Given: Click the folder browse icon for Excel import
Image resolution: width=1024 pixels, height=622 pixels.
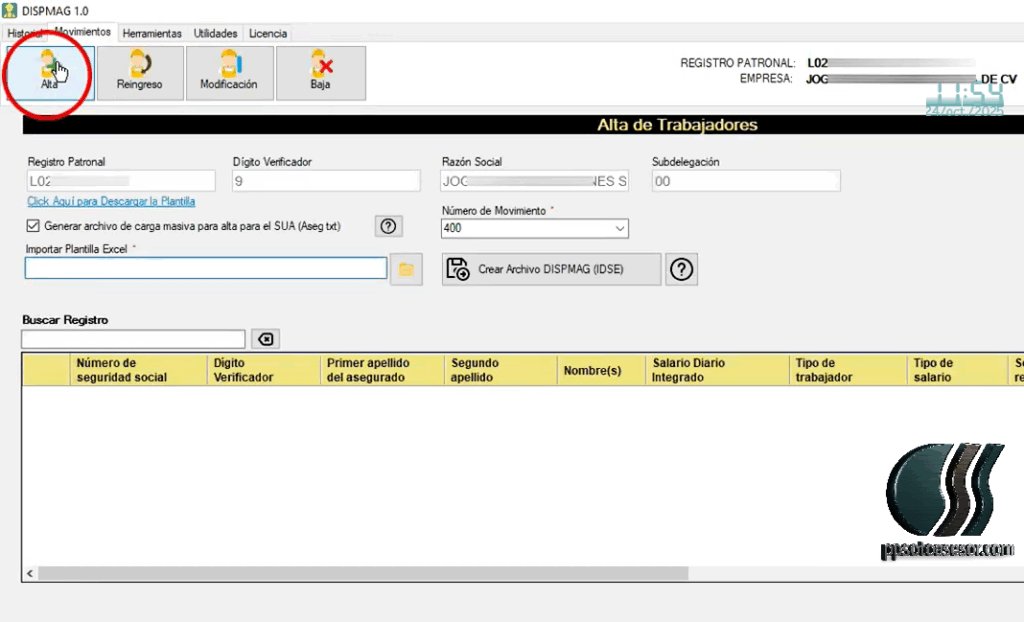Looking at the screenshot, I should tap(406, 269).
